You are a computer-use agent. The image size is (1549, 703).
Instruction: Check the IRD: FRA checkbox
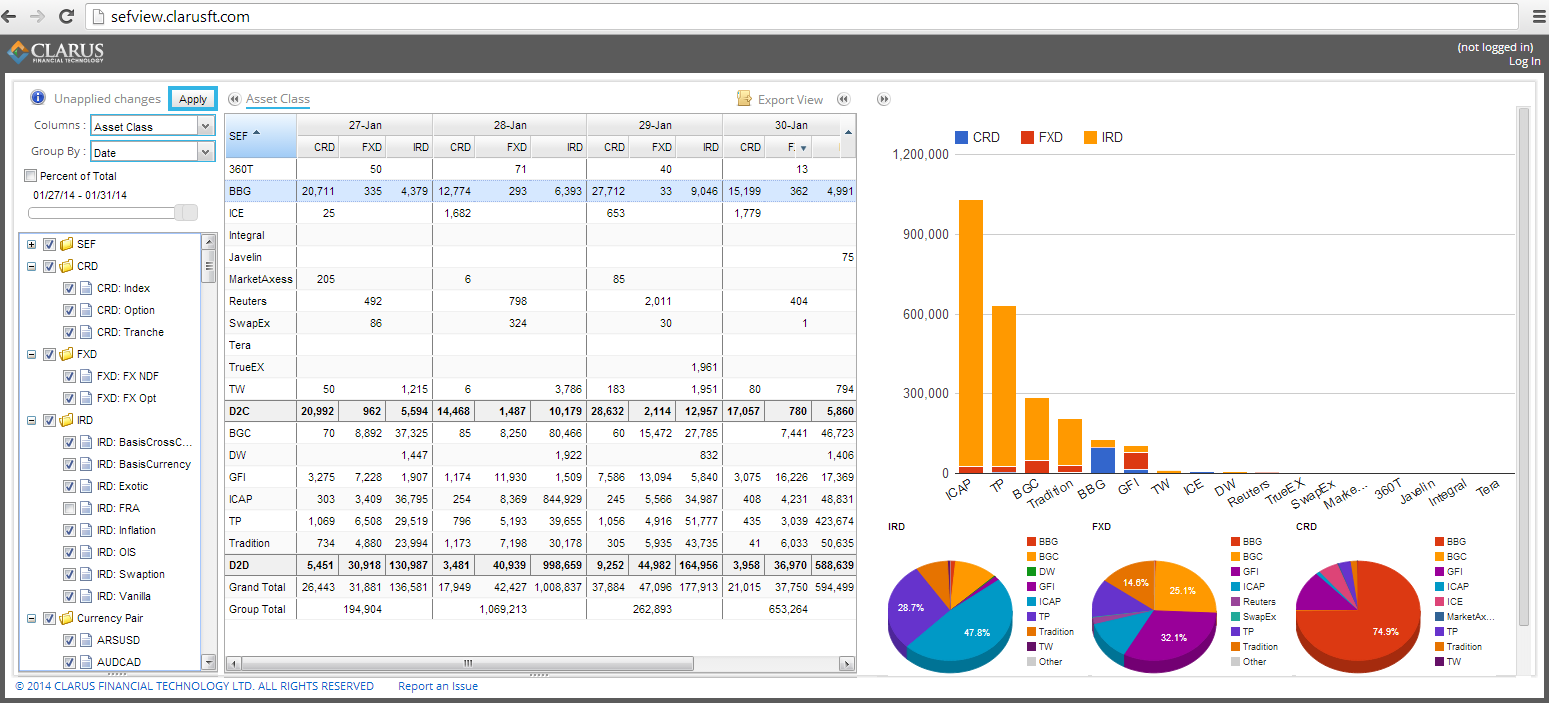click(x=69, y=508)
